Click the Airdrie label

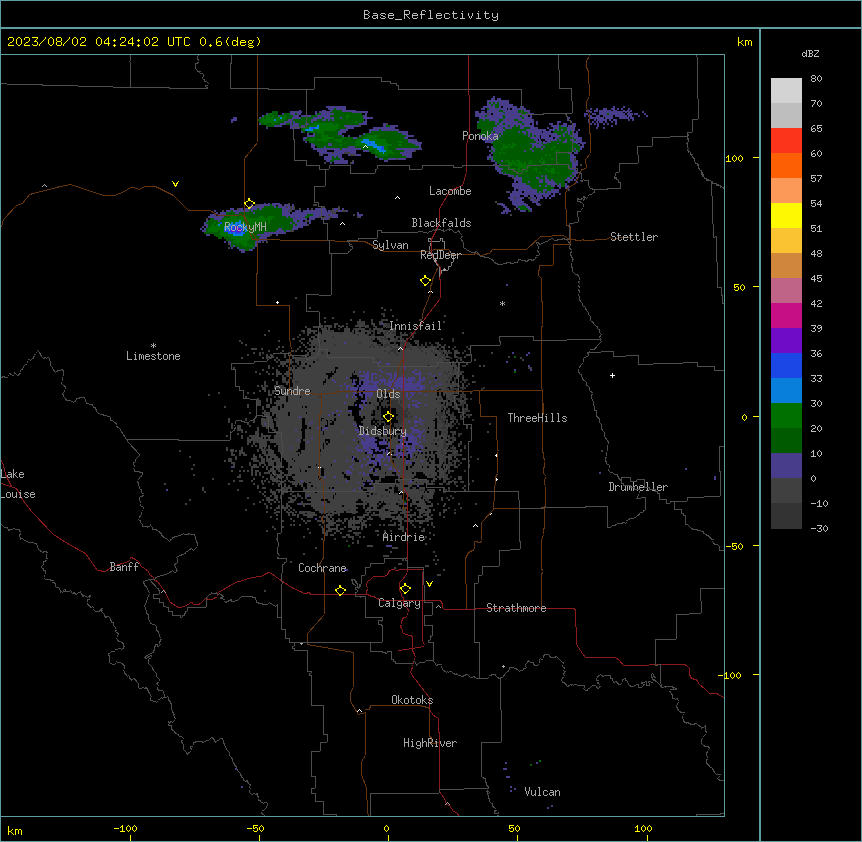click(x=404, y=537)
